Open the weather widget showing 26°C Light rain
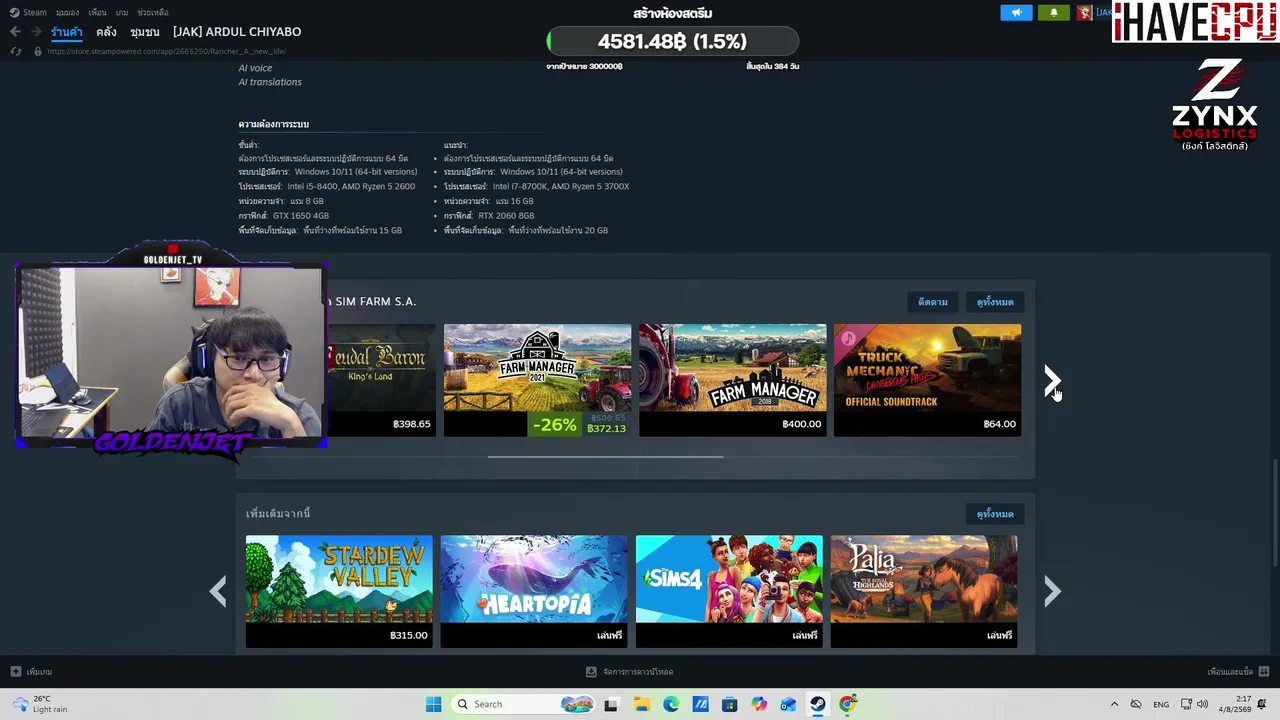This screenshot has height=720, width=1280. pos(40,704)
